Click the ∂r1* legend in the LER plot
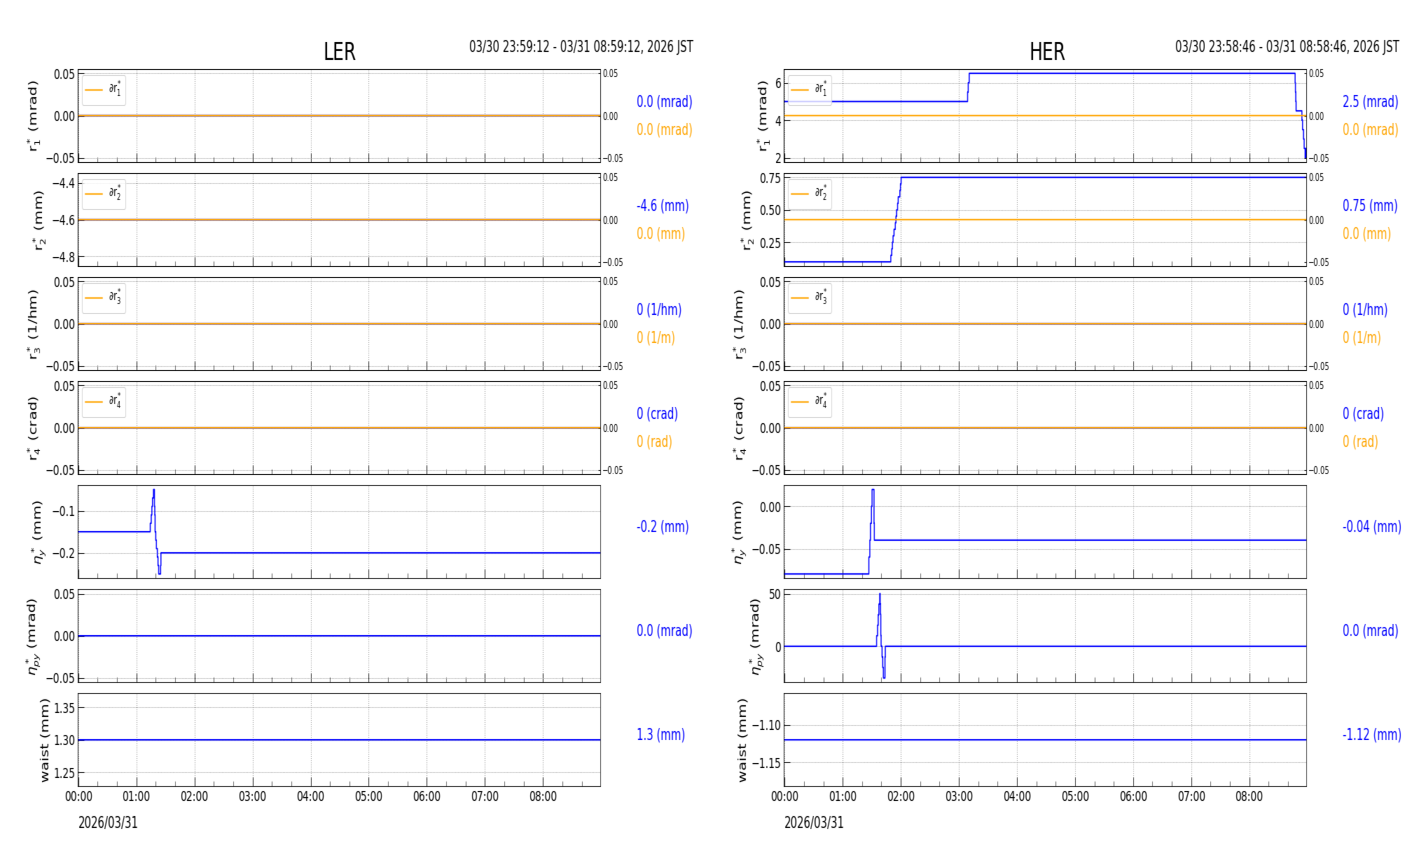 point(104,90)
